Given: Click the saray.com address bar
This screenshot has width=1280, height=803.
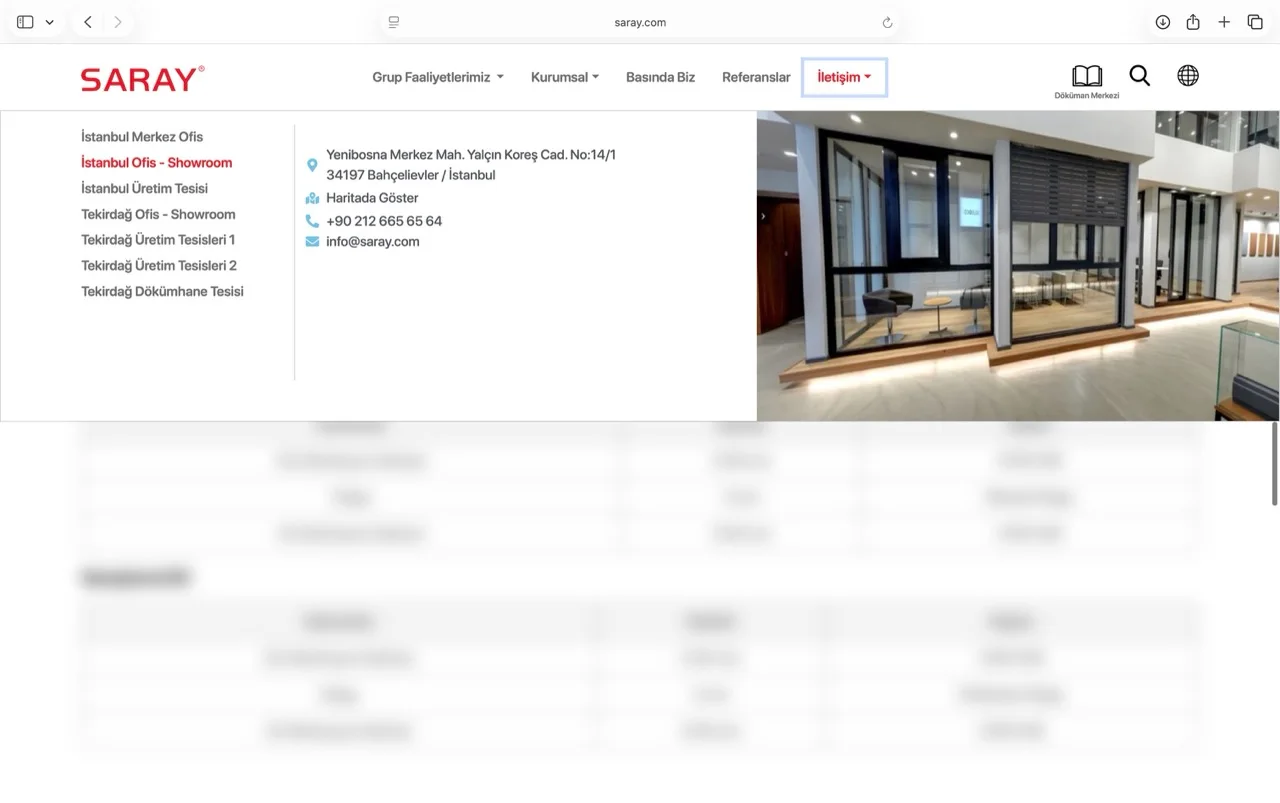Looking at the screenshot, I should point(640,22).
